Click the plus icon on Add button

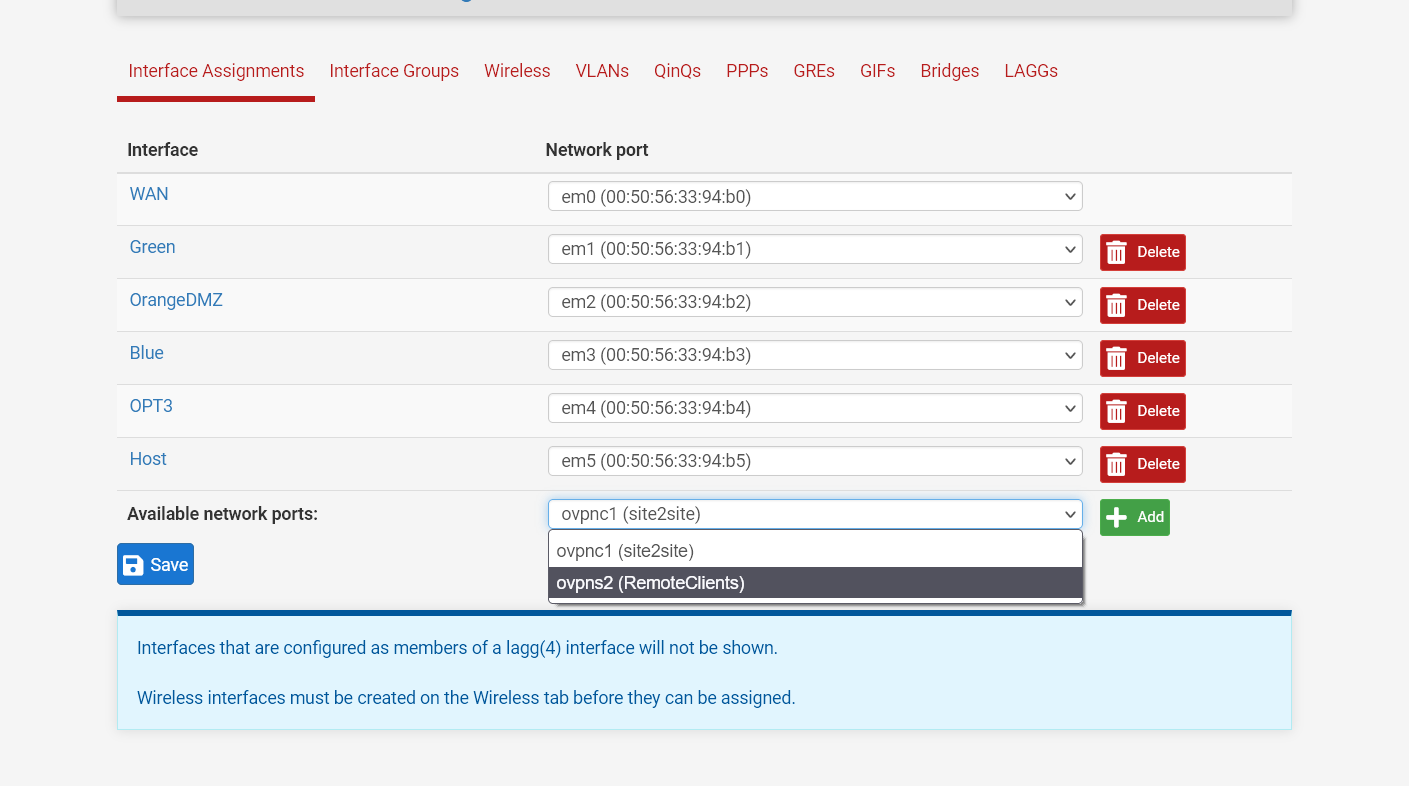tap(1117, 517)
